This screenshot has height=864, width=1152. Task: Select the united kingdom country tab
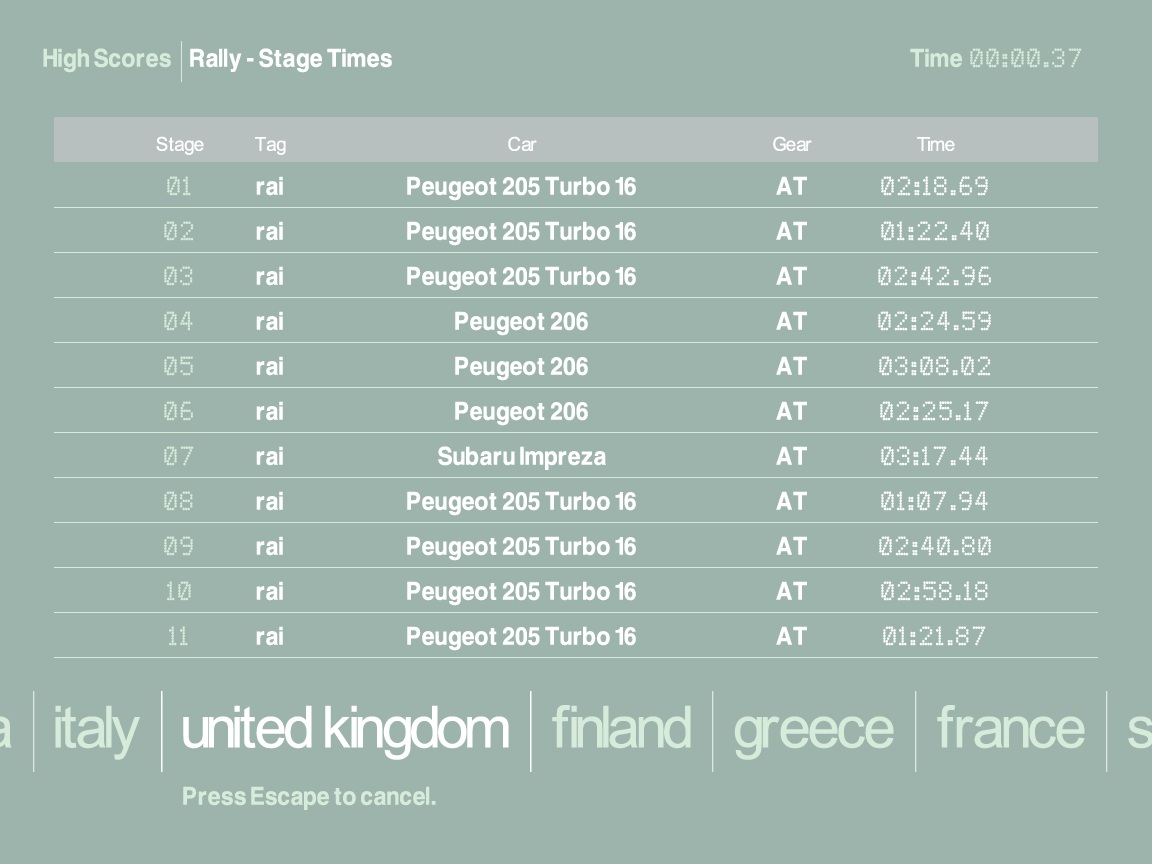pyautogui.click(x=345, y=728)
